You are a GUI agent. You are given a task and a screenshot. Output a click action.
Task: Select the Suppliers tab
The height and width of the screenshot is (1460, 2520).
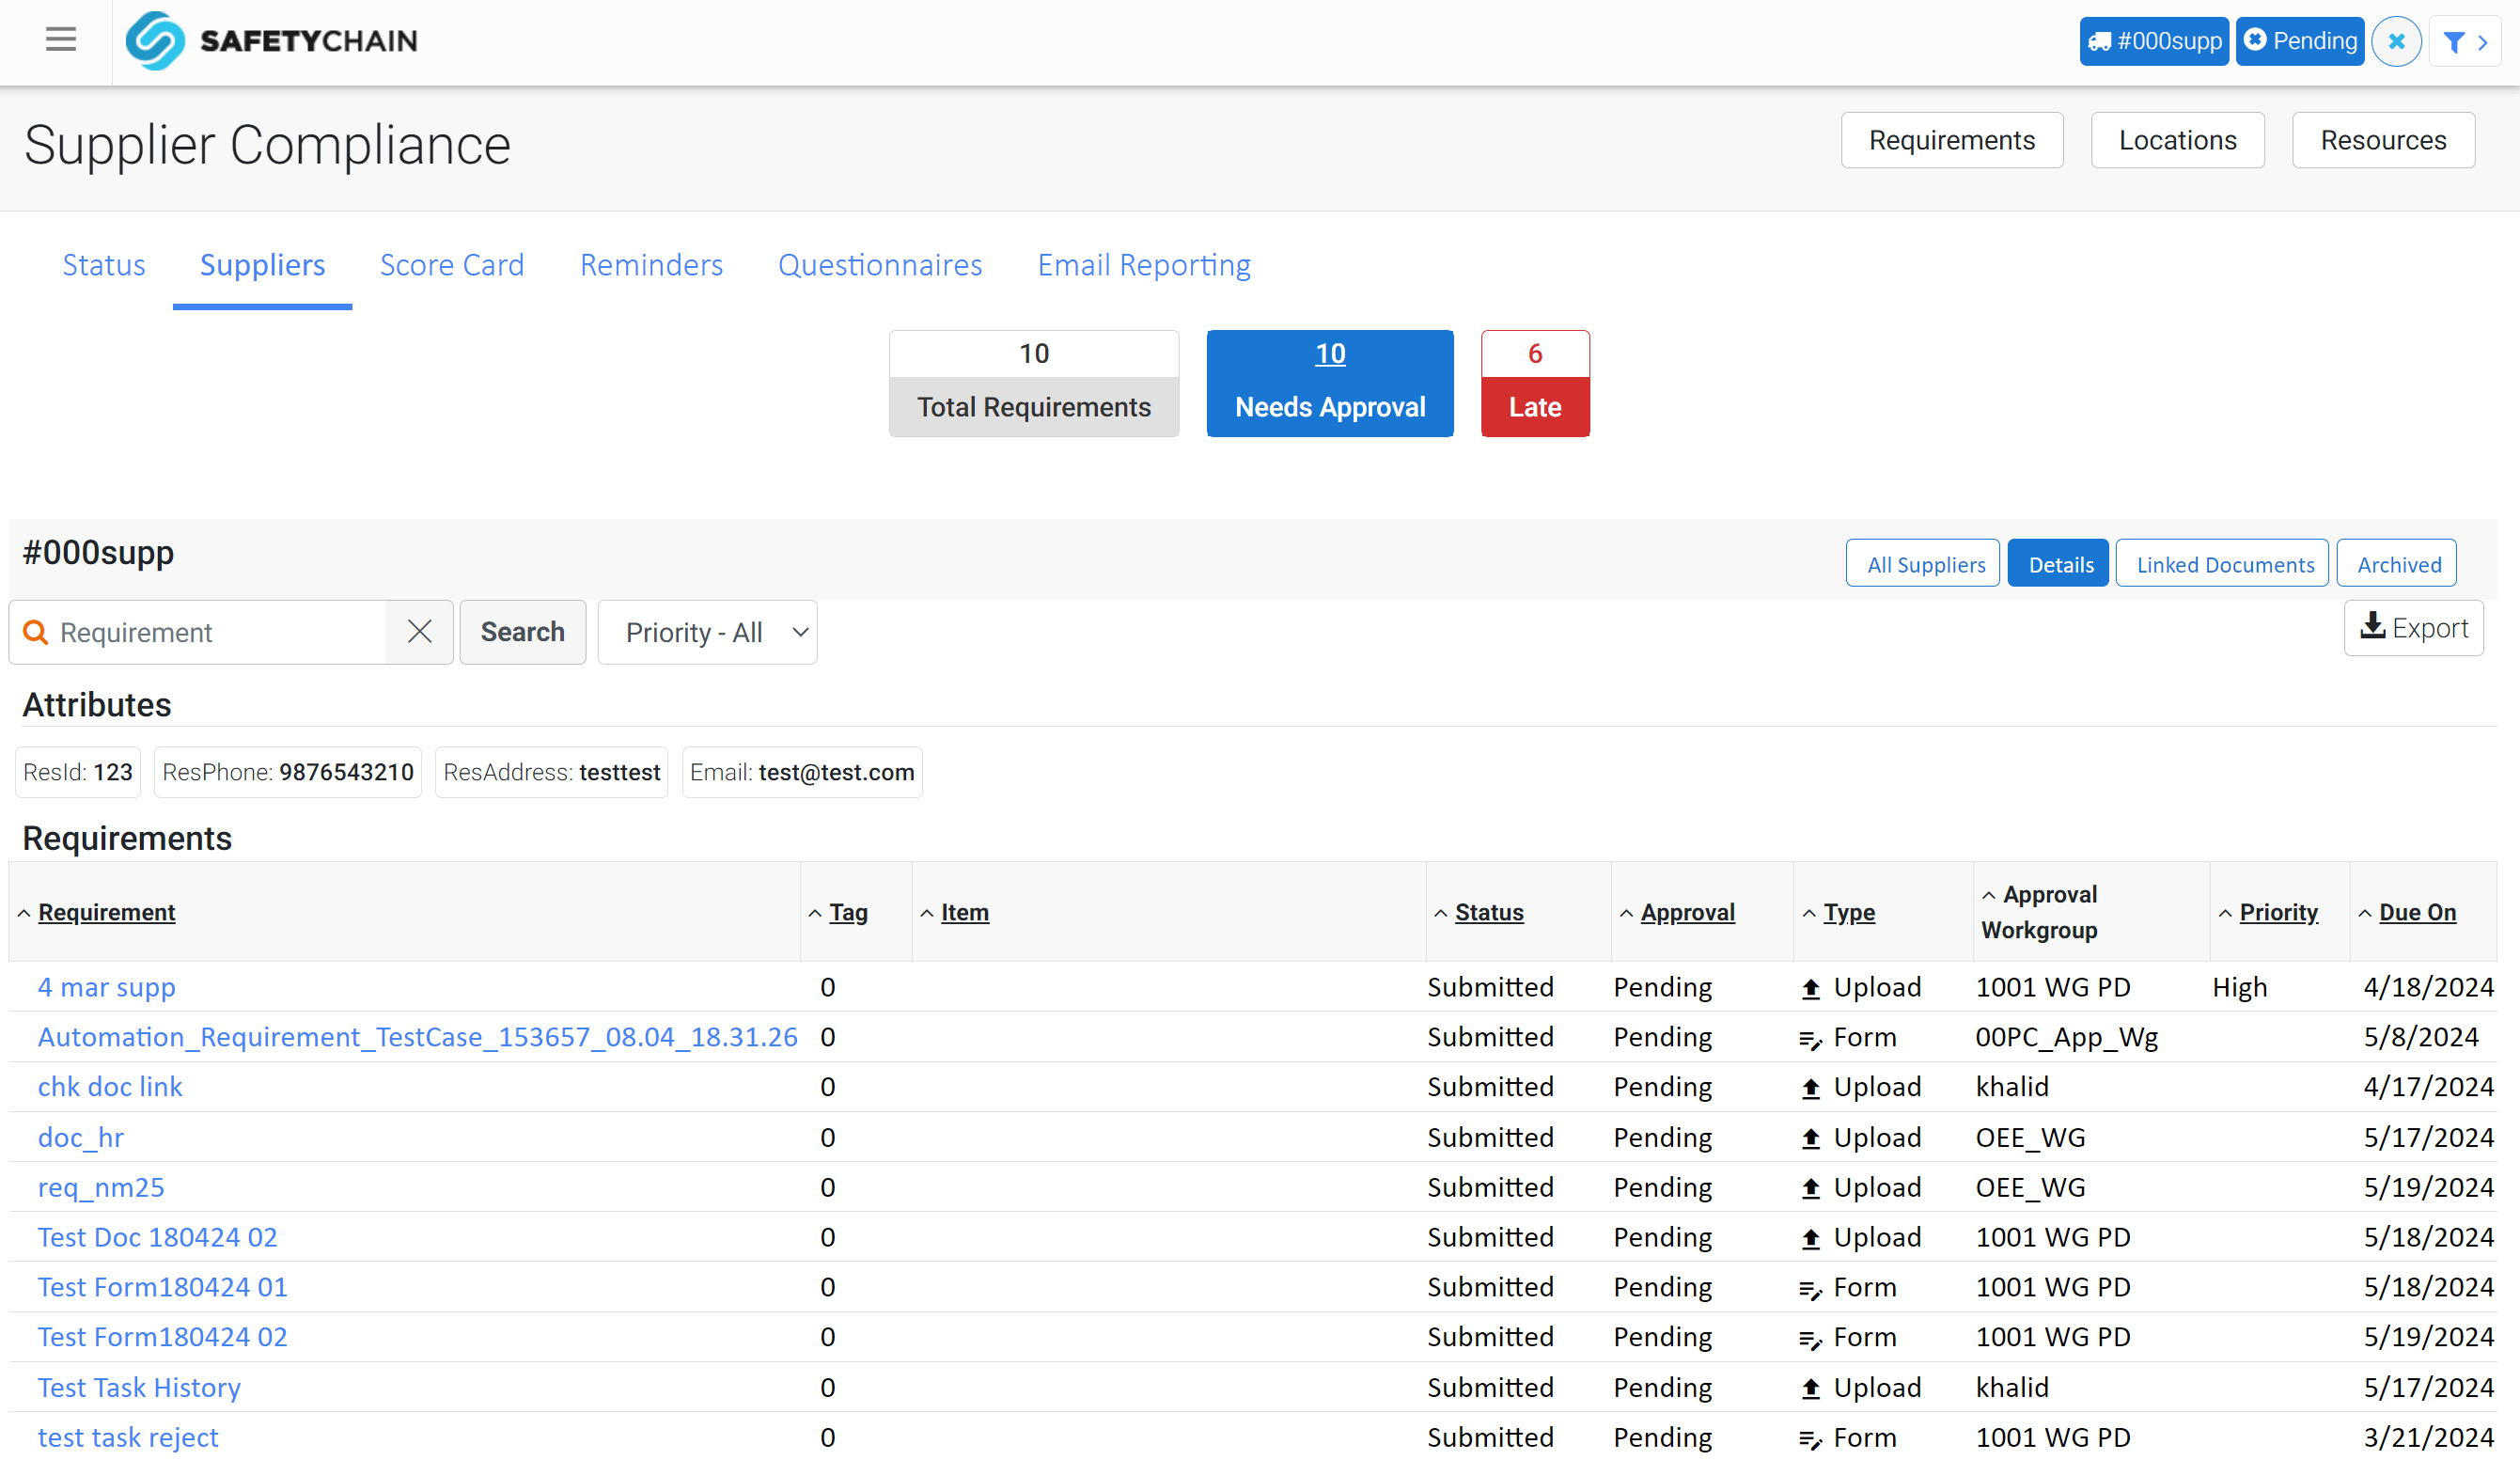(262, 265)
